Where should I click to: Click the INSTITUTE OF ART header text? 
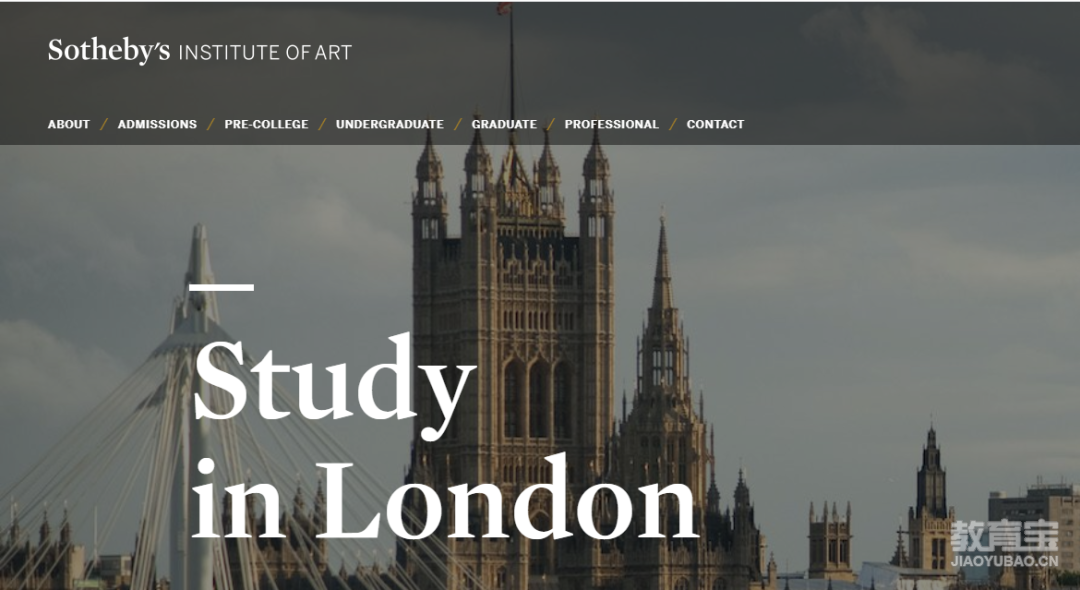[x=265, y=53]
